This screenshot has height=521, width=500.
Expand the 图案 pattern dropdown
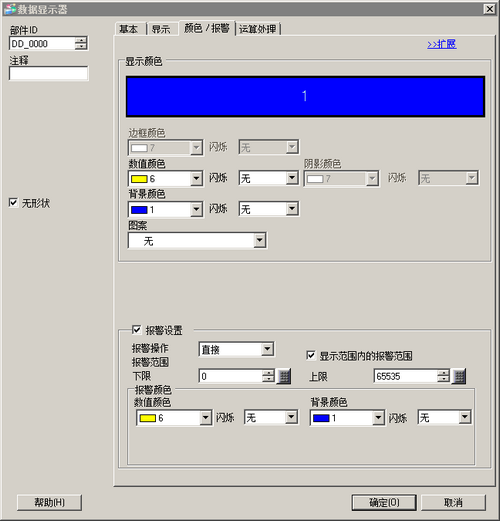point(260,240)
